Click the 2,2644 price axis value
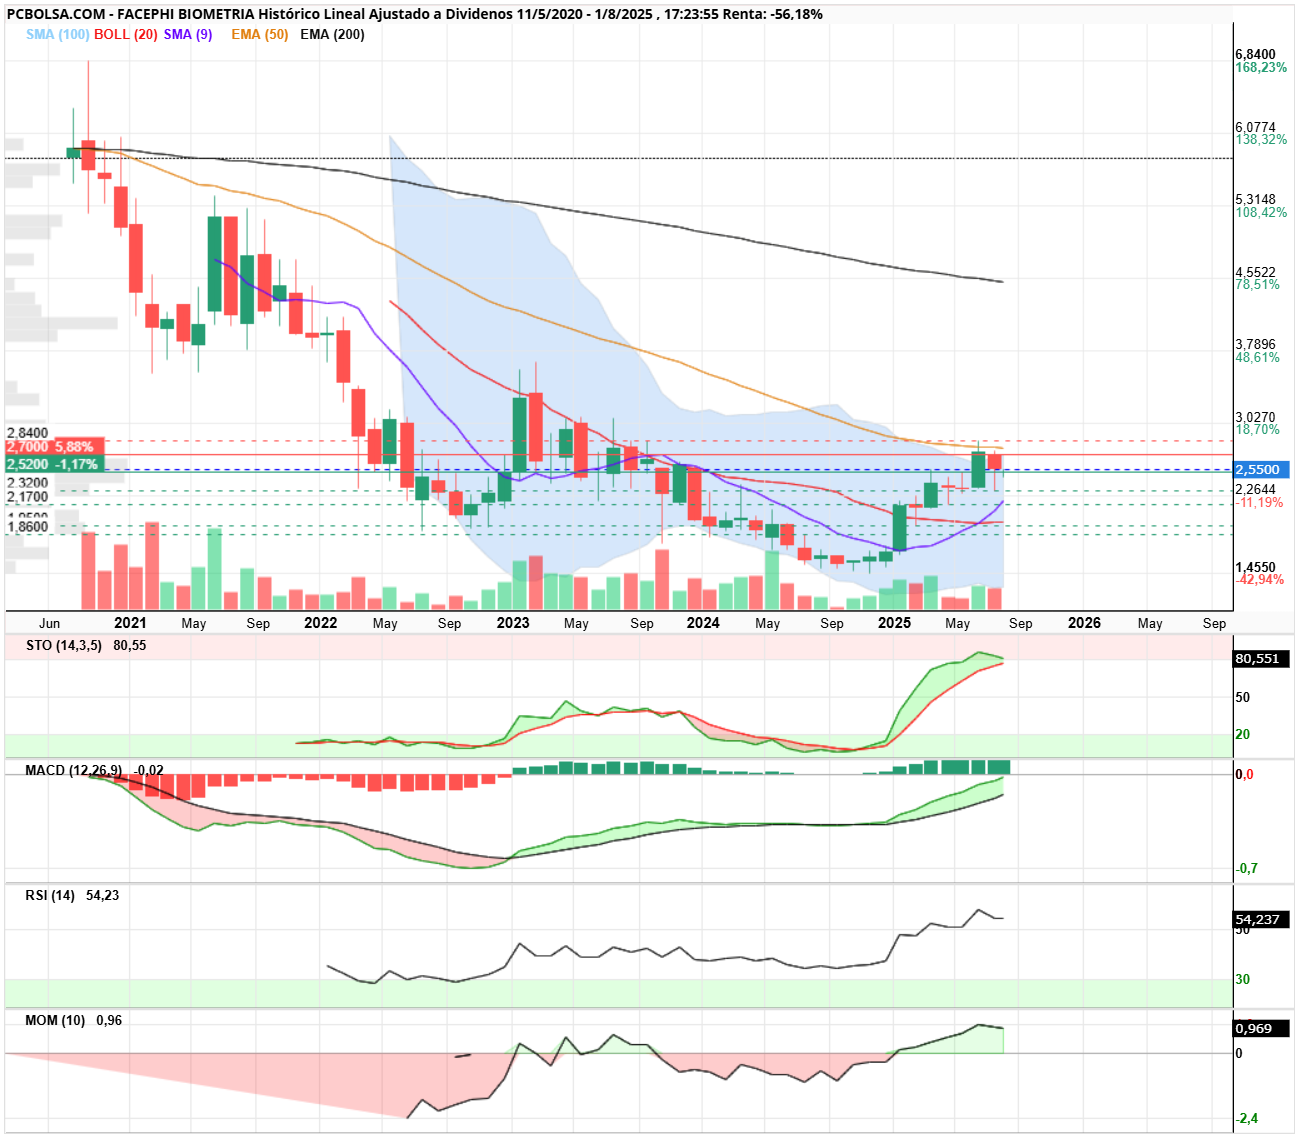 coord(1255,490)
